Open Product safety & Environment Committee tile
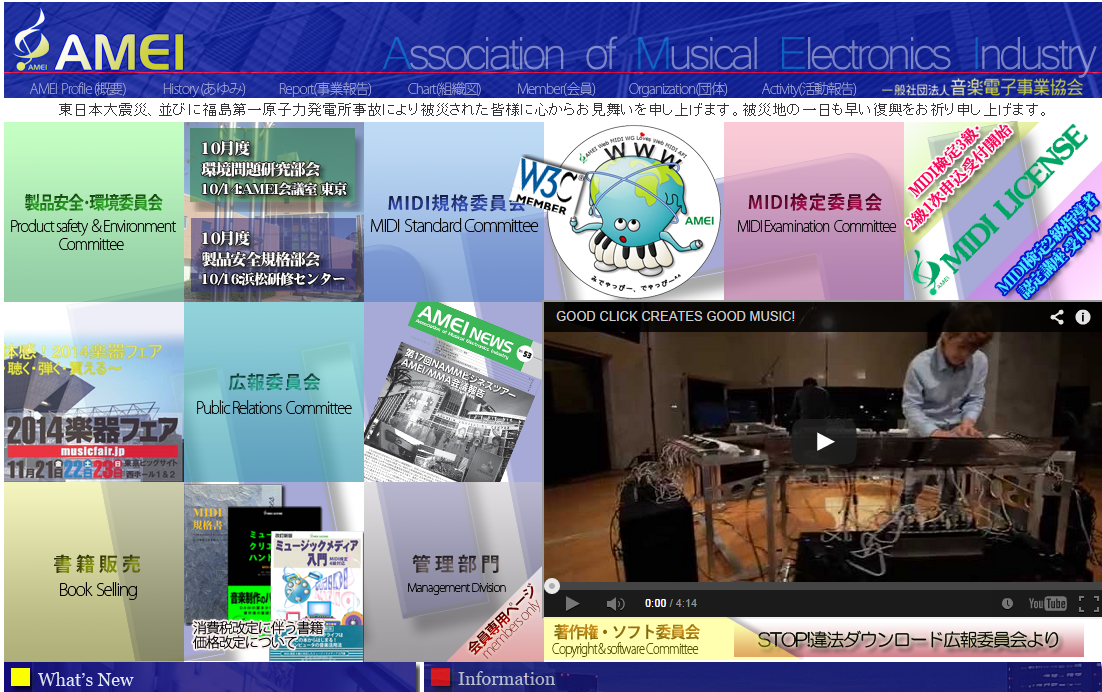 click(x=93, y=212)
